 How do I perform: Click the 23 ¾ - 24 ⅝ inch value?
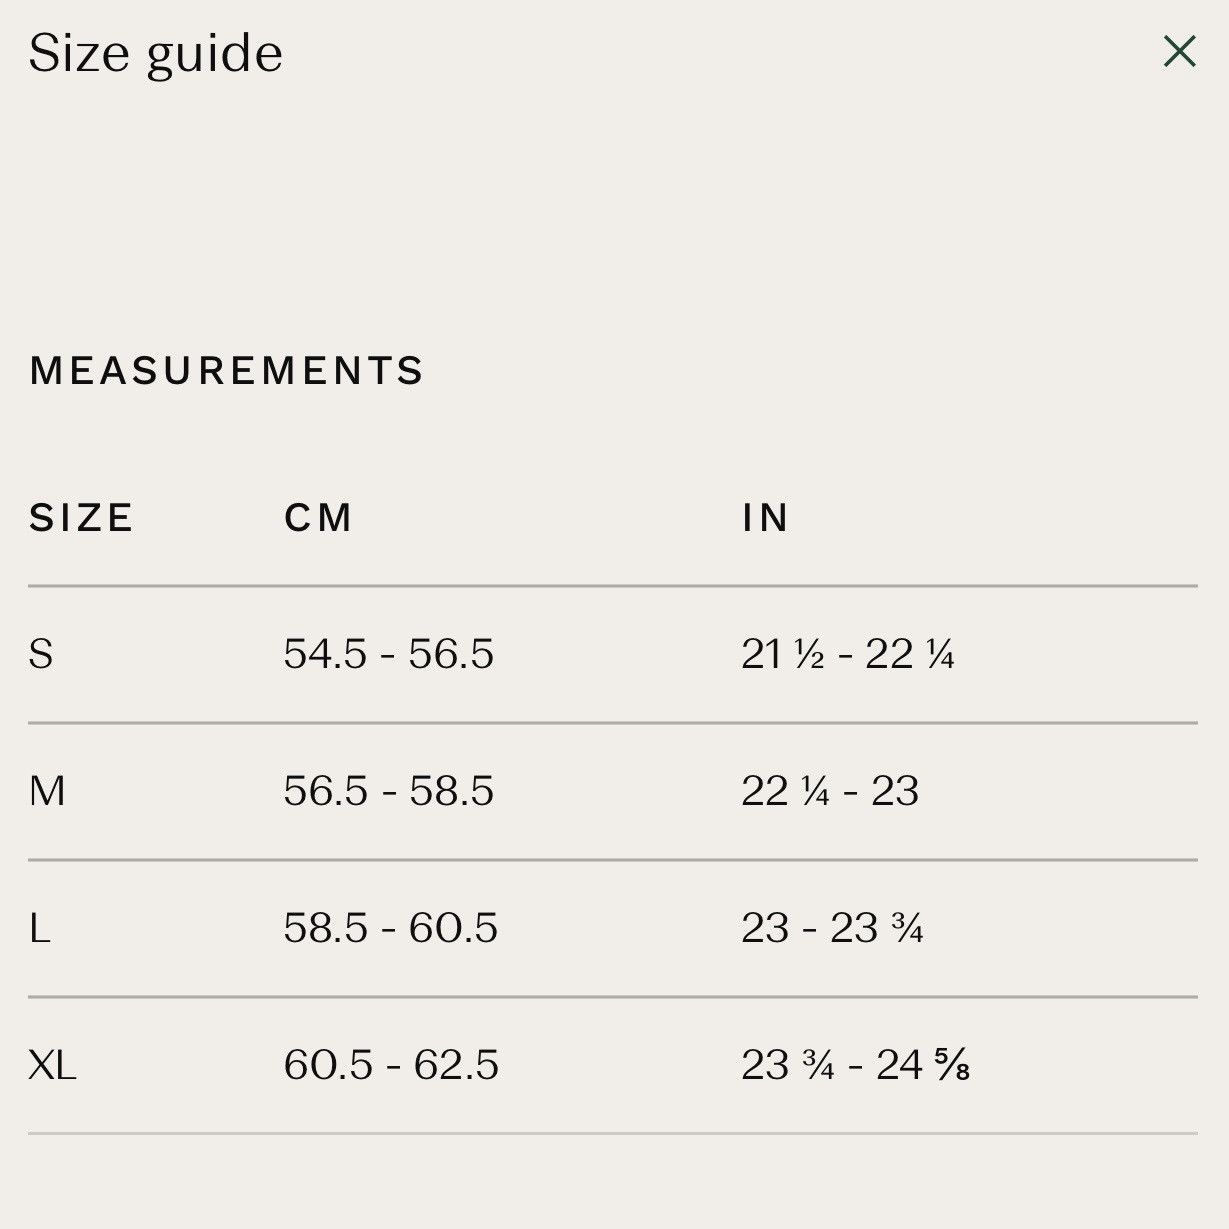coord(856,1065)
